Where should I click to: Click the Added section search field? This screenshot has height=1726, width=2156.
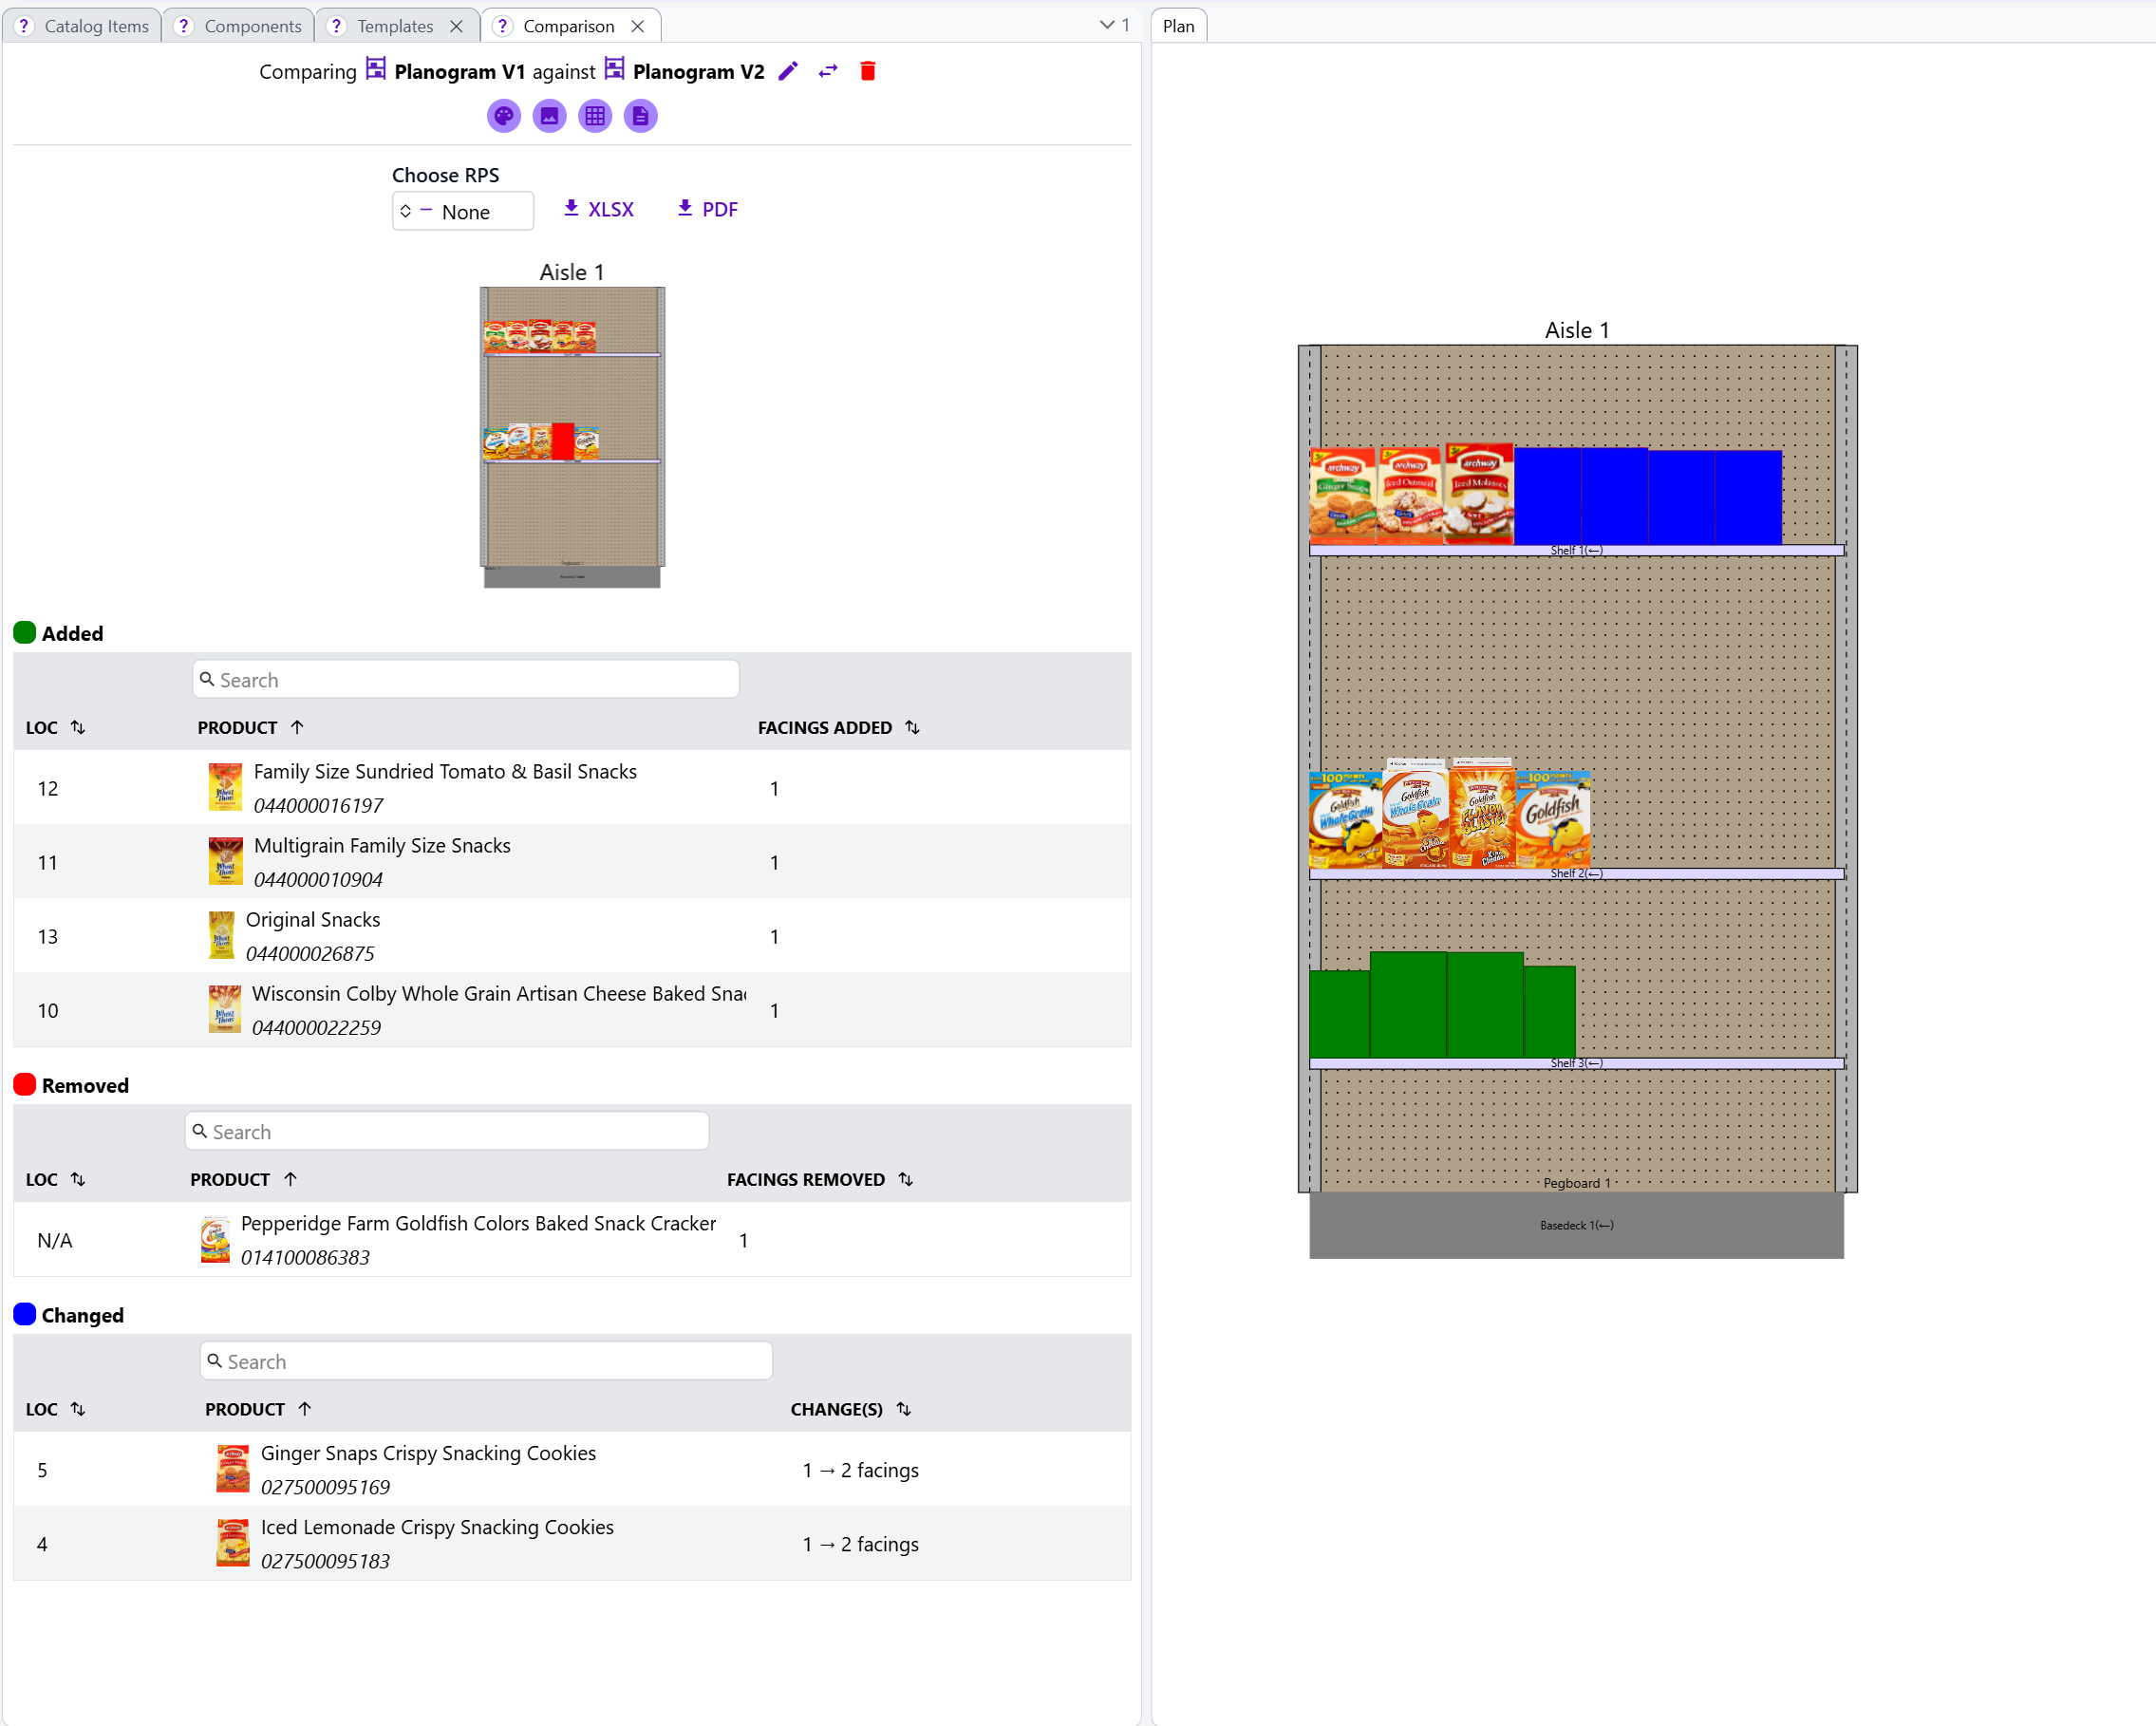(466, 680)
